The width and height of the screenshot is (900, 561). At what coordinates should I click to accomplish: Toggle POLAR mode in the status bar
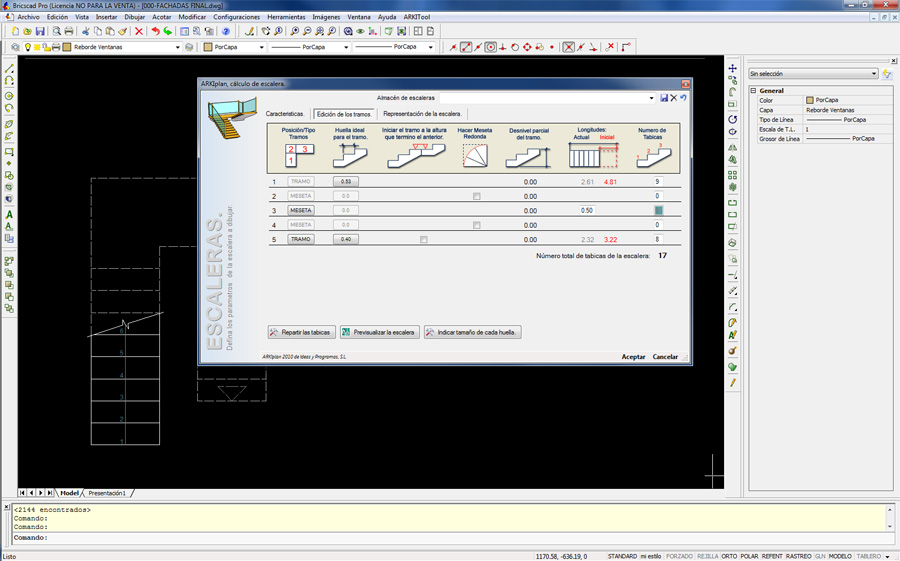tap(749, 556)
